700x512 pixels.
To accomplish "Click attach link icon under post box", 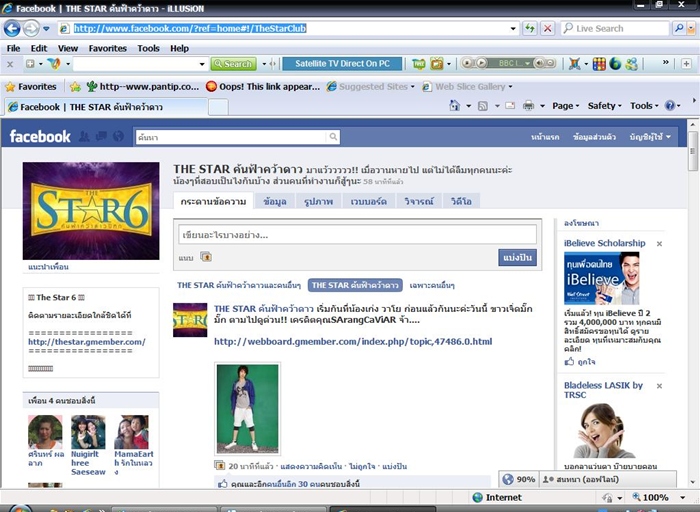I will [x=206, y=257].
